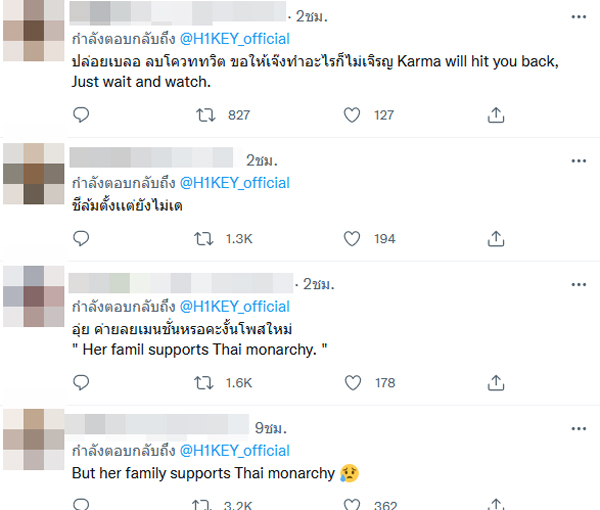Like the tweet with 178 likes
This screenshot has height=510, width=600.
(x=351, y=382)
